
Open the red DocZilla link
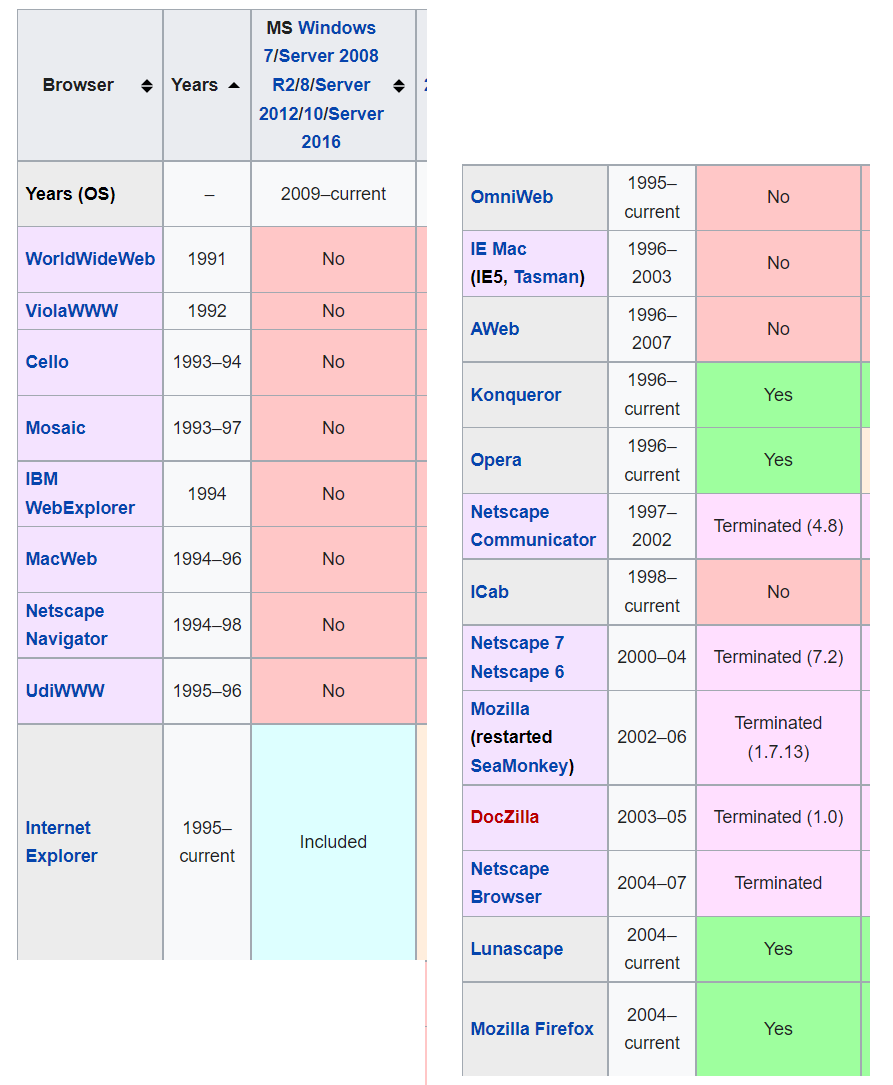coord(504,817)
